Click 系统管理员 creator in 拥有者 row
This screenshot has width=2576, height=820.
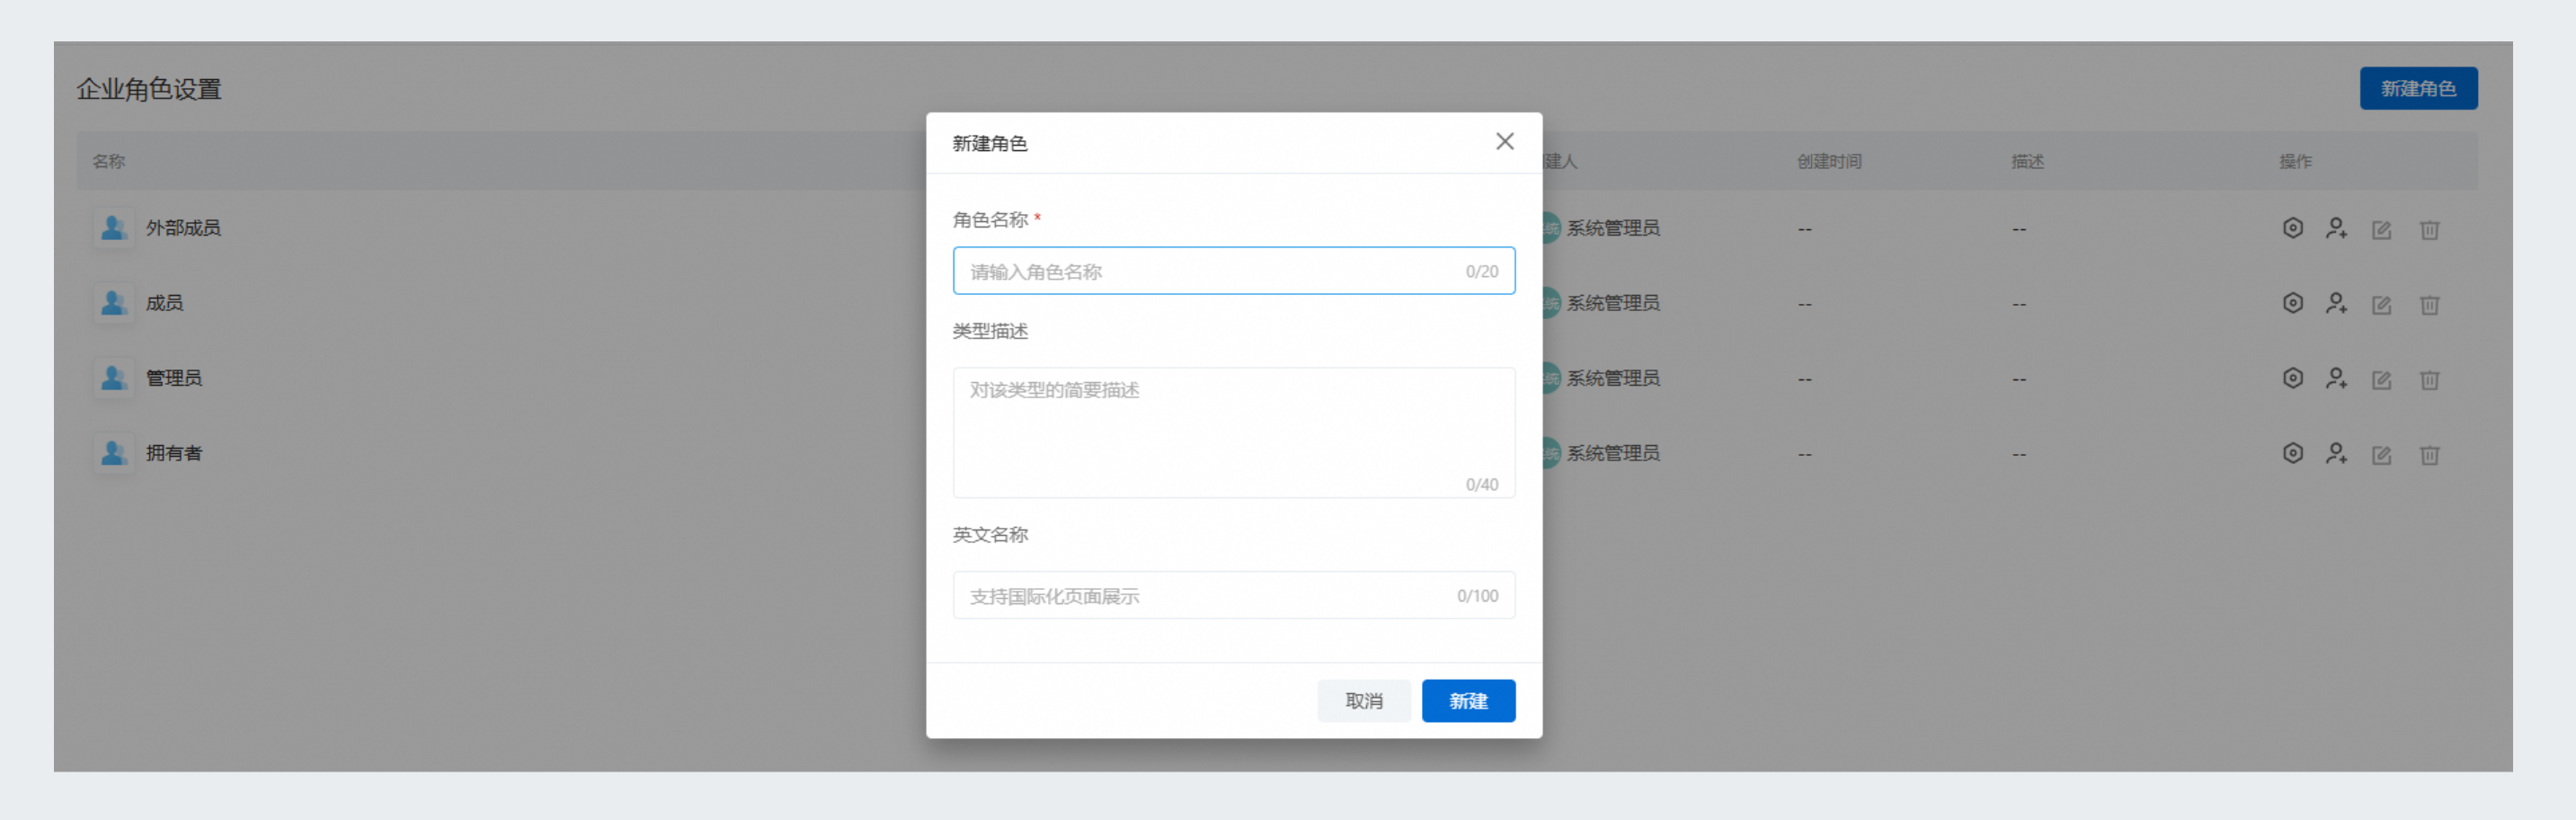point(1612,453)
